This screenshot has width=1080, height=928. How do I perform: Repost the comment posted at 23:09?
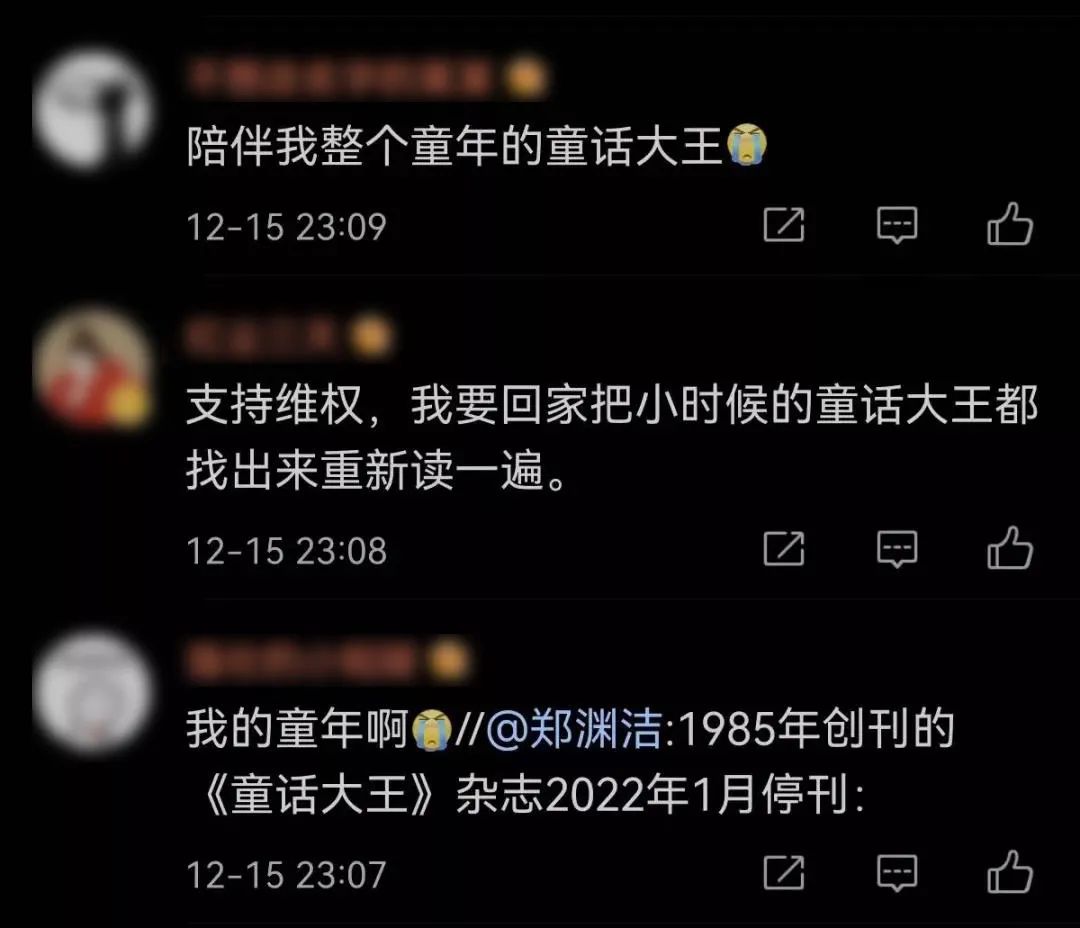click(x=784, y=224)
